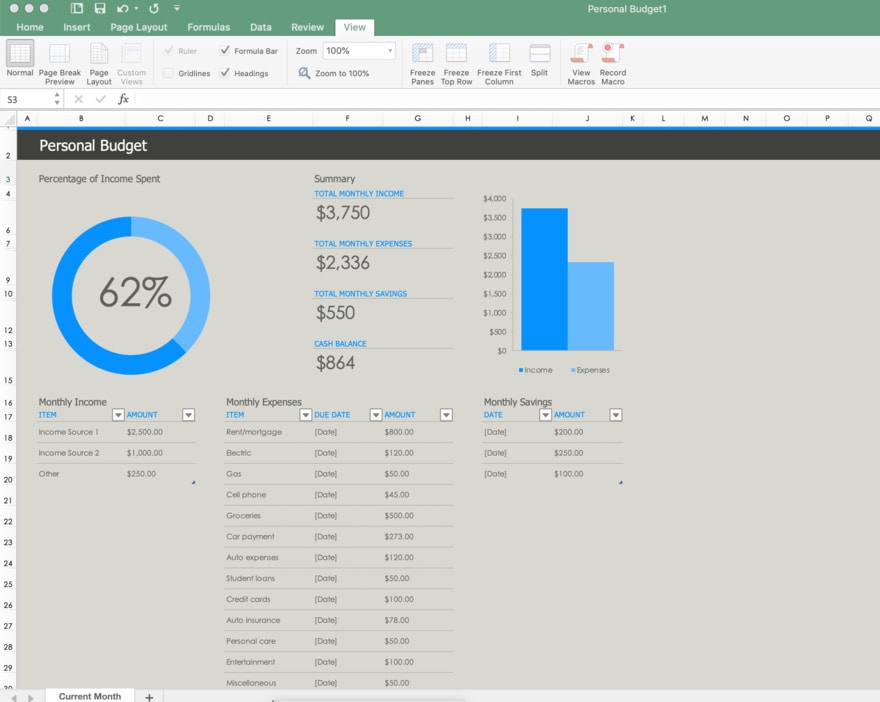Viewport: 880px width, 702px height.
Task: Step the Name Box arrows
Action: tap(57, 99)
